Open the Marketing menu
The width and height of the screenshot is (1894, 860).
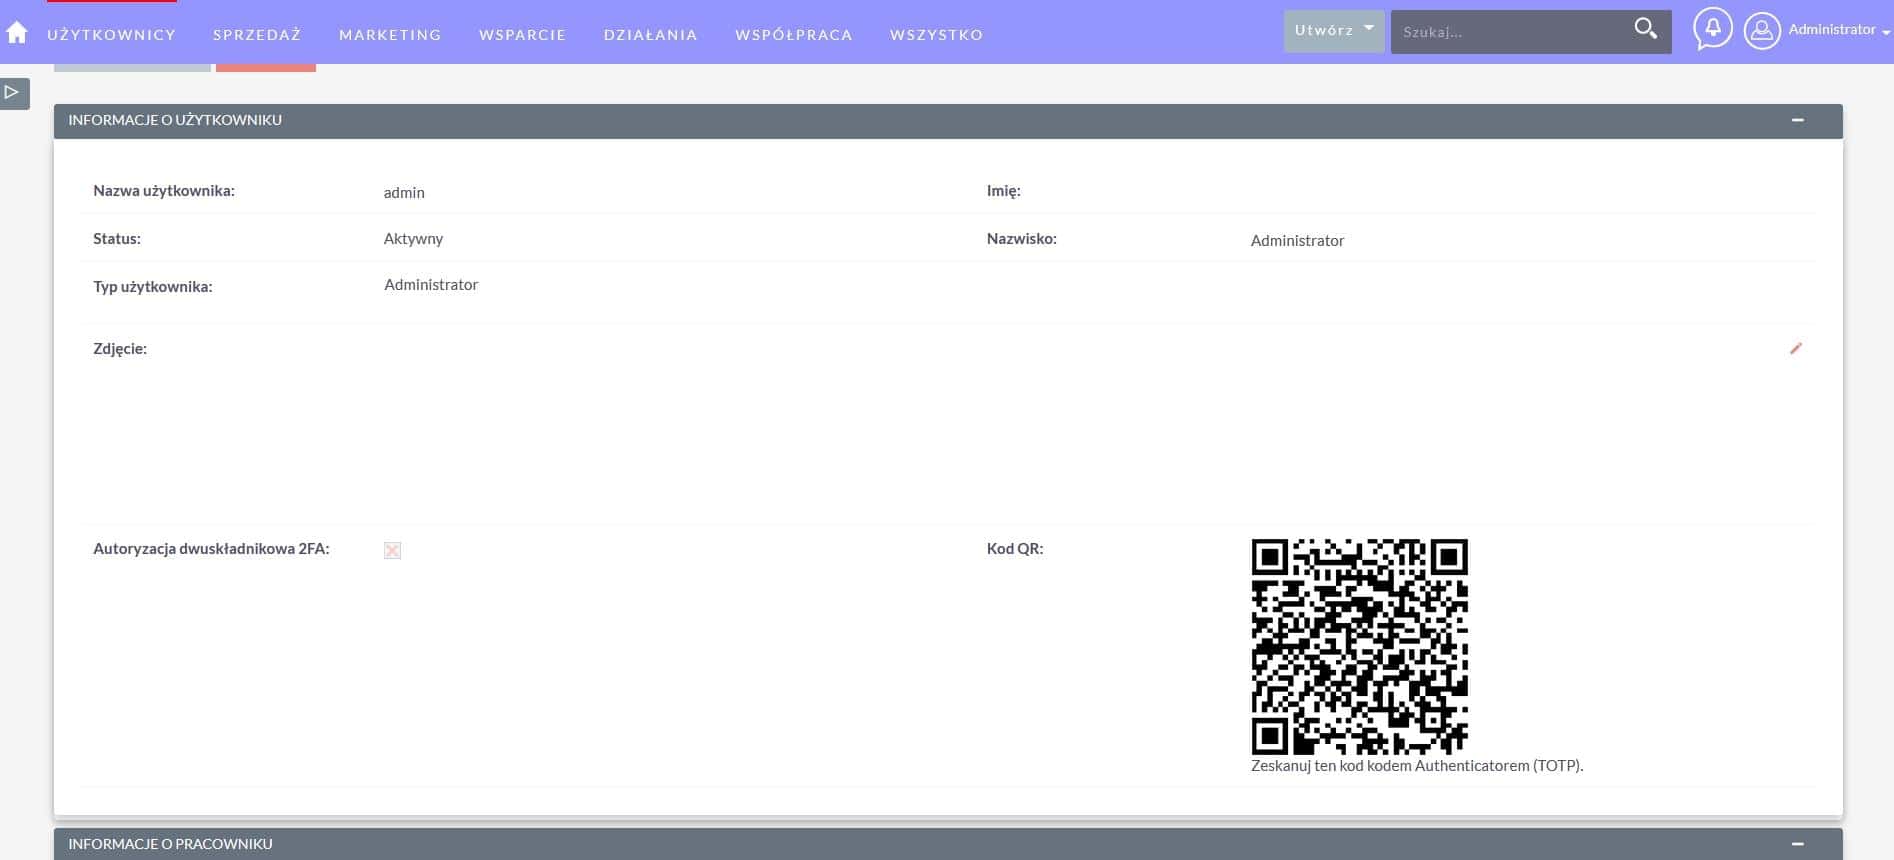[x=390, y=34]
